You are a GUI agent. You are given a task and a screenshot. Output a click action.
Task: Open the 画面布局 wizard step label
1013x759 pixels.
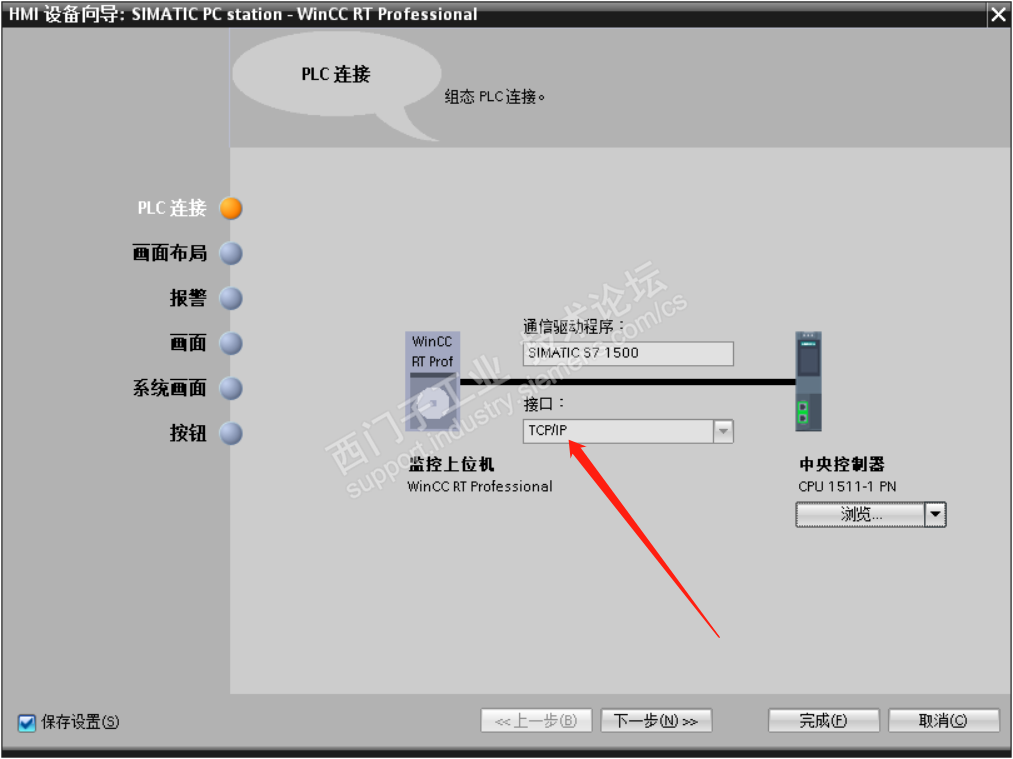point(169,253)
